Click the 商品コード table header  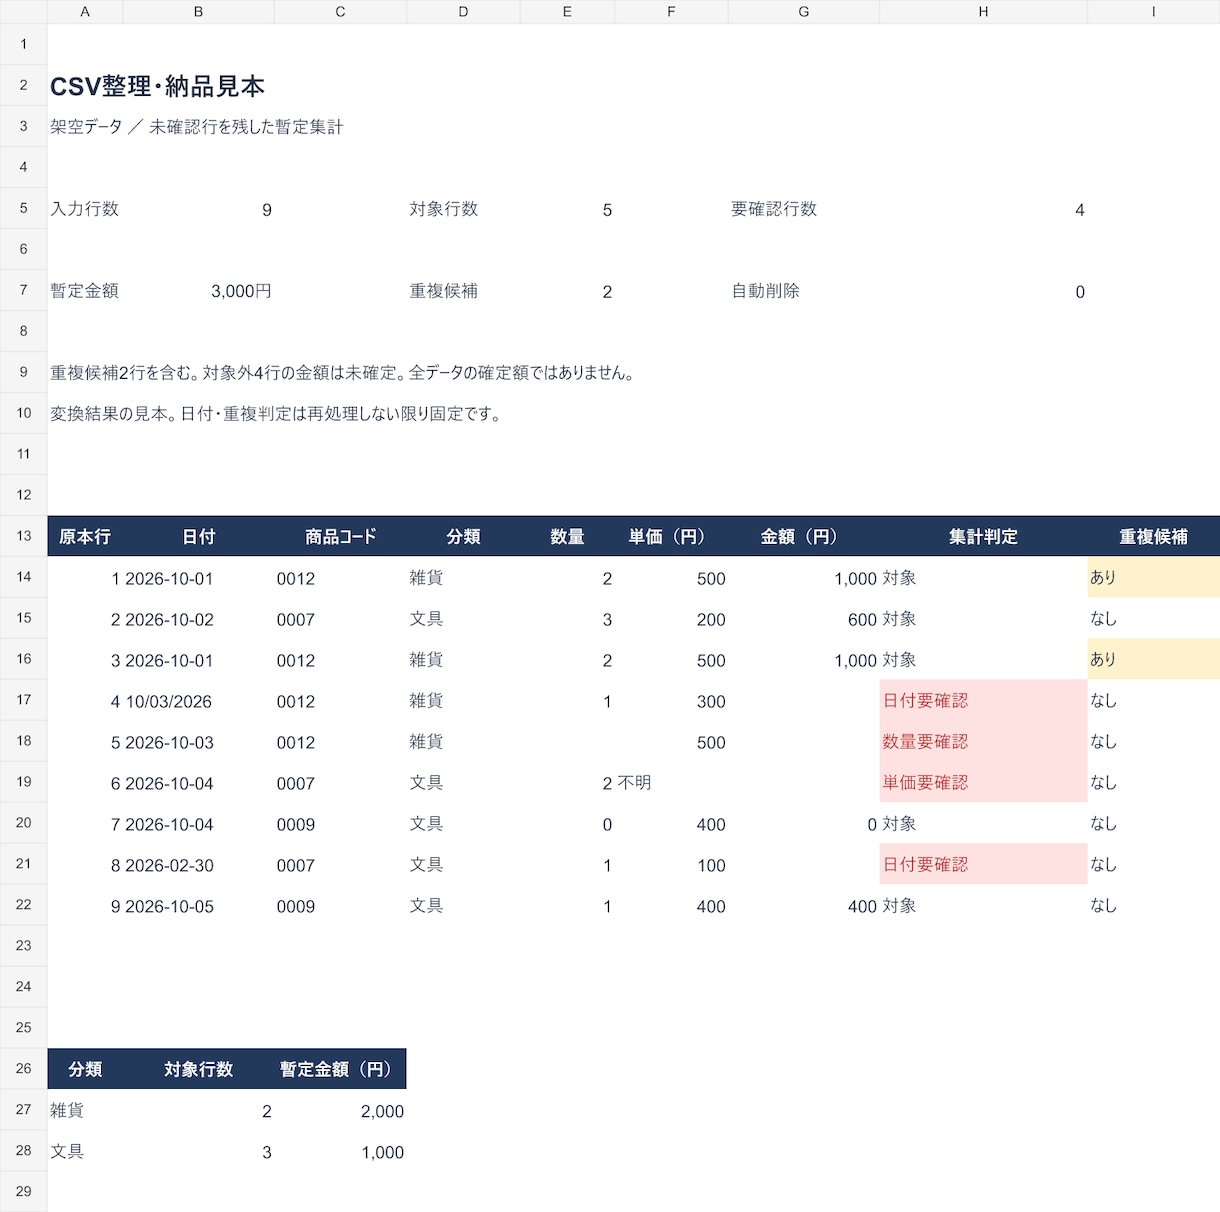coord(340,536)
